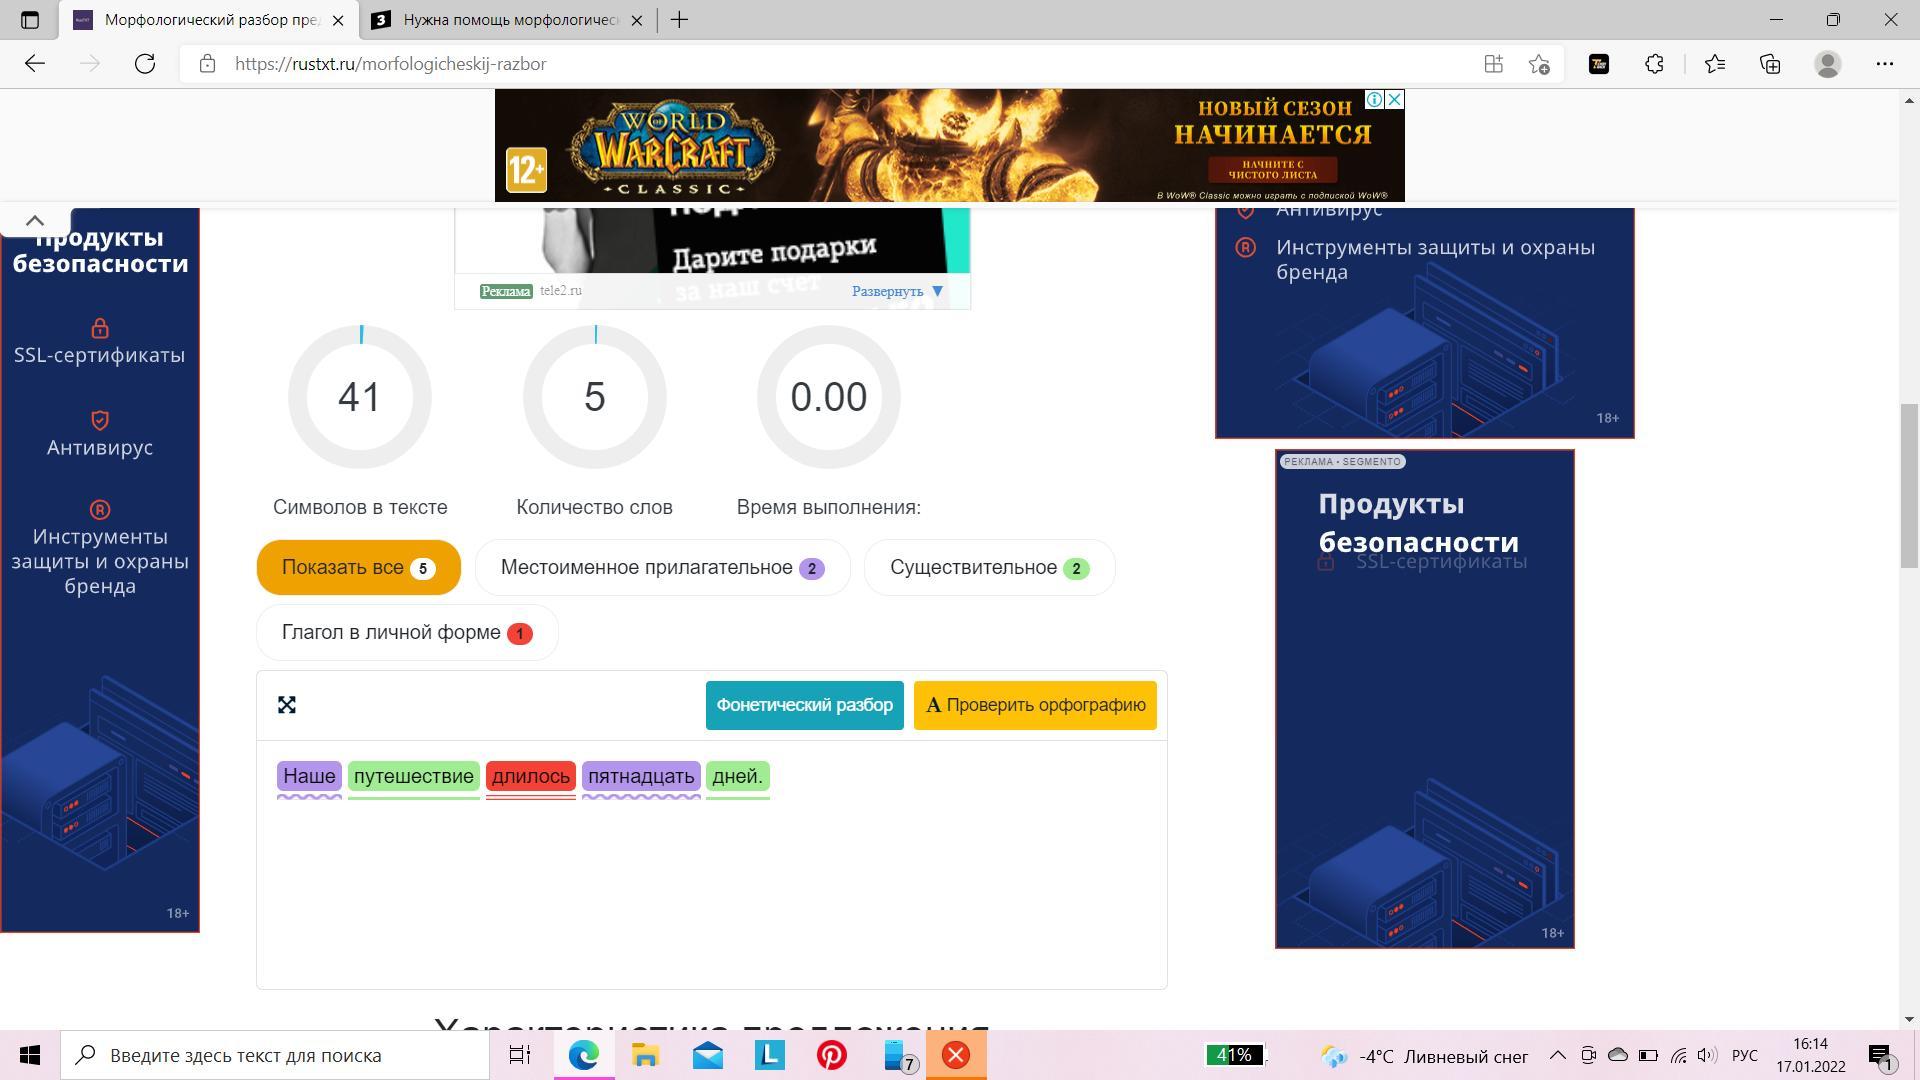Viewport: 1920px width, 1080px height.
Task: Click the fullscreen expand arrows icon
Action: tap(287, 706)
